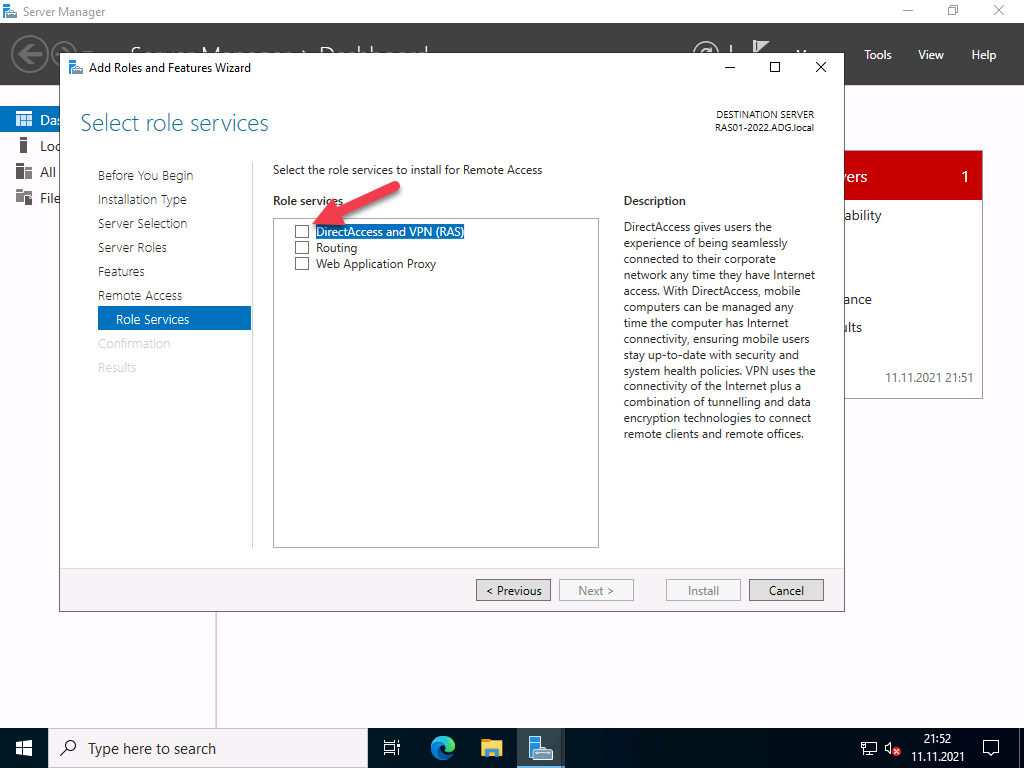The width and height of the screenshot is (1024, 768).
Task: Select the Web Application Proxy label
Action: pos(376,264)
